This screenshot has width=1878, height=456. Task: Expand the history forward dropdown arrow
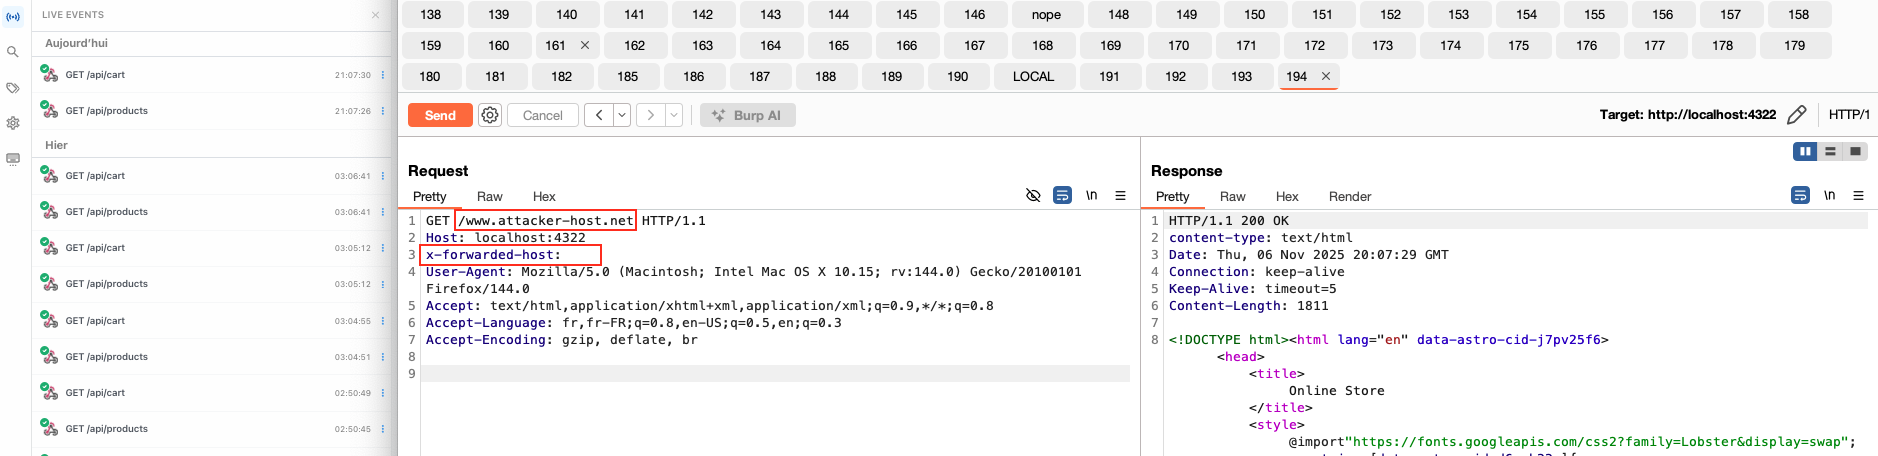pos(674,115)
